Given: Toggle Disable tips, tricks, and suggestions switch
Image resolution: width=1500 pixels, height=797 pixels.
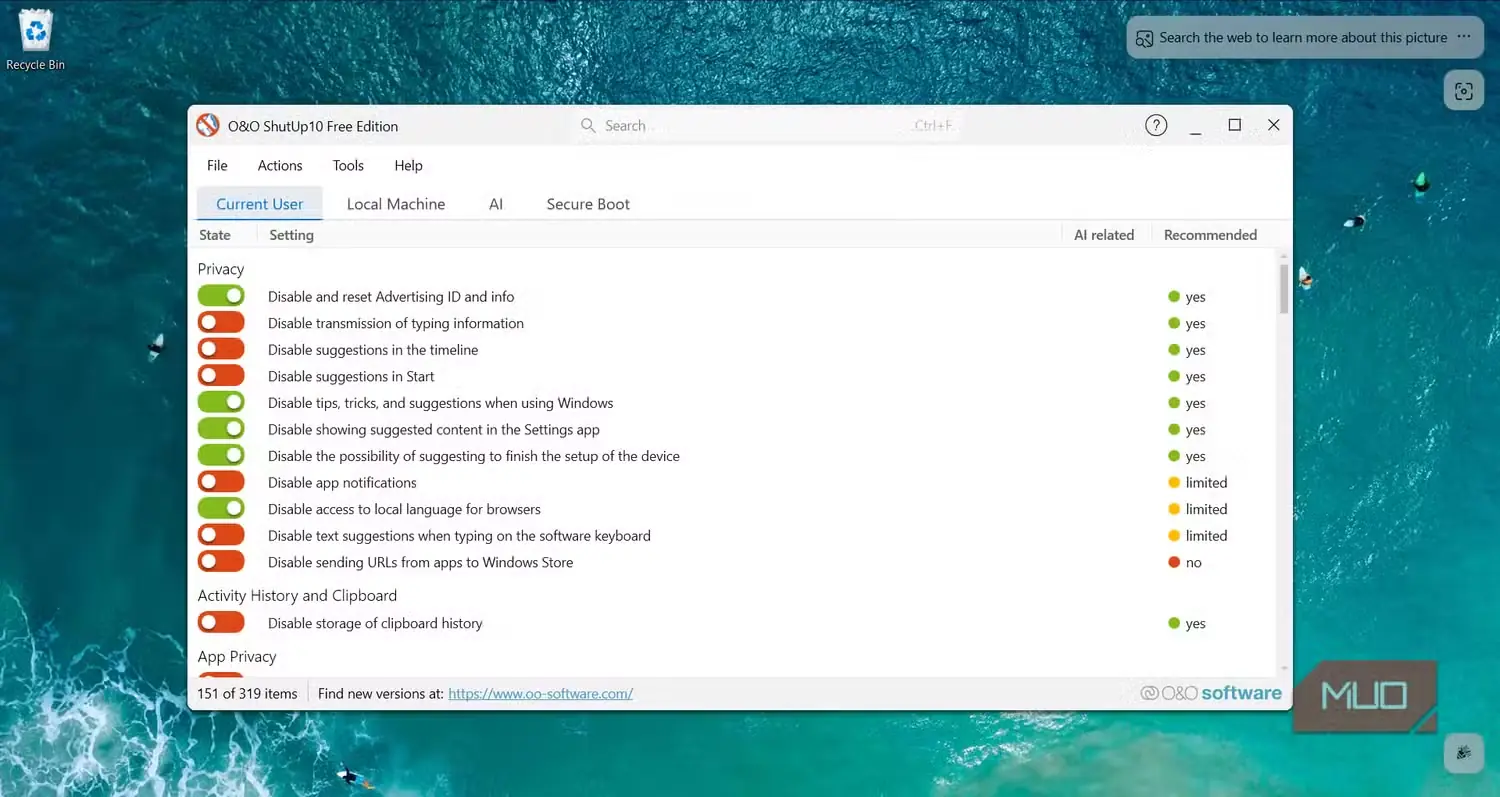Looking at the screenshot, I should (221, 403).
